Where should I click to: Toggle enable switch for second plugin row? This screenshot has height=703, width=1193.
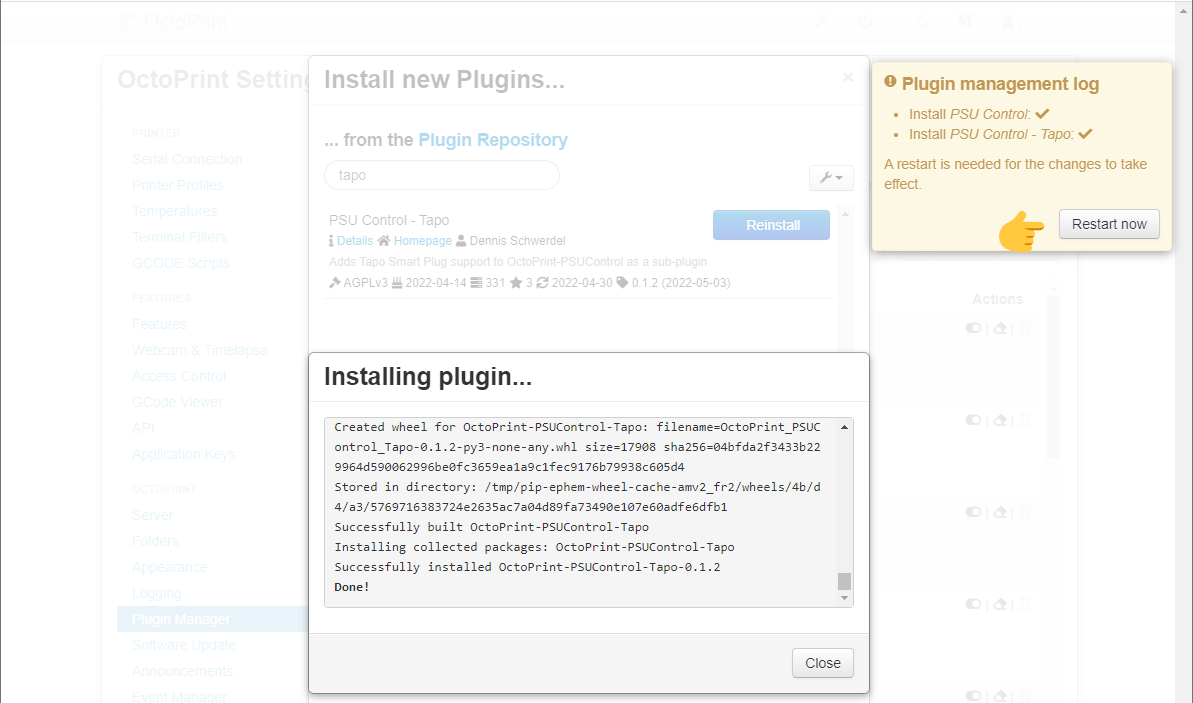click(x=974, y=421)
